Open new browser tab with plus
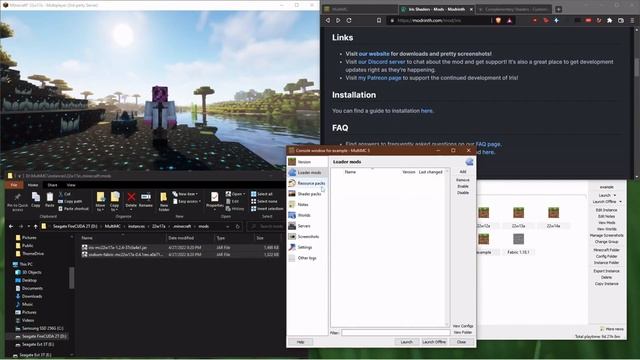Image resolution: width=640 pixels, height=360 pixels. (558, 9)
